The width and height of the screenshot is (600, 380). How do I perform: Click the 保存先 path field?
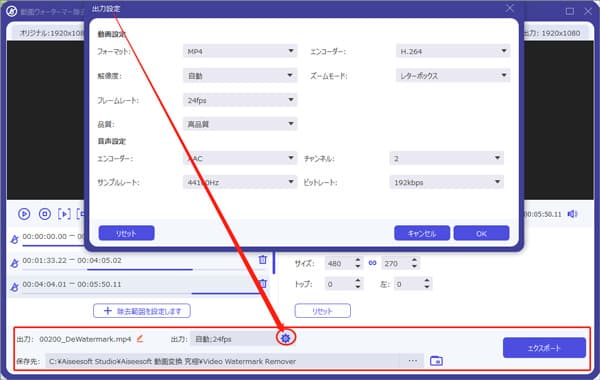(x=222, y=361)
